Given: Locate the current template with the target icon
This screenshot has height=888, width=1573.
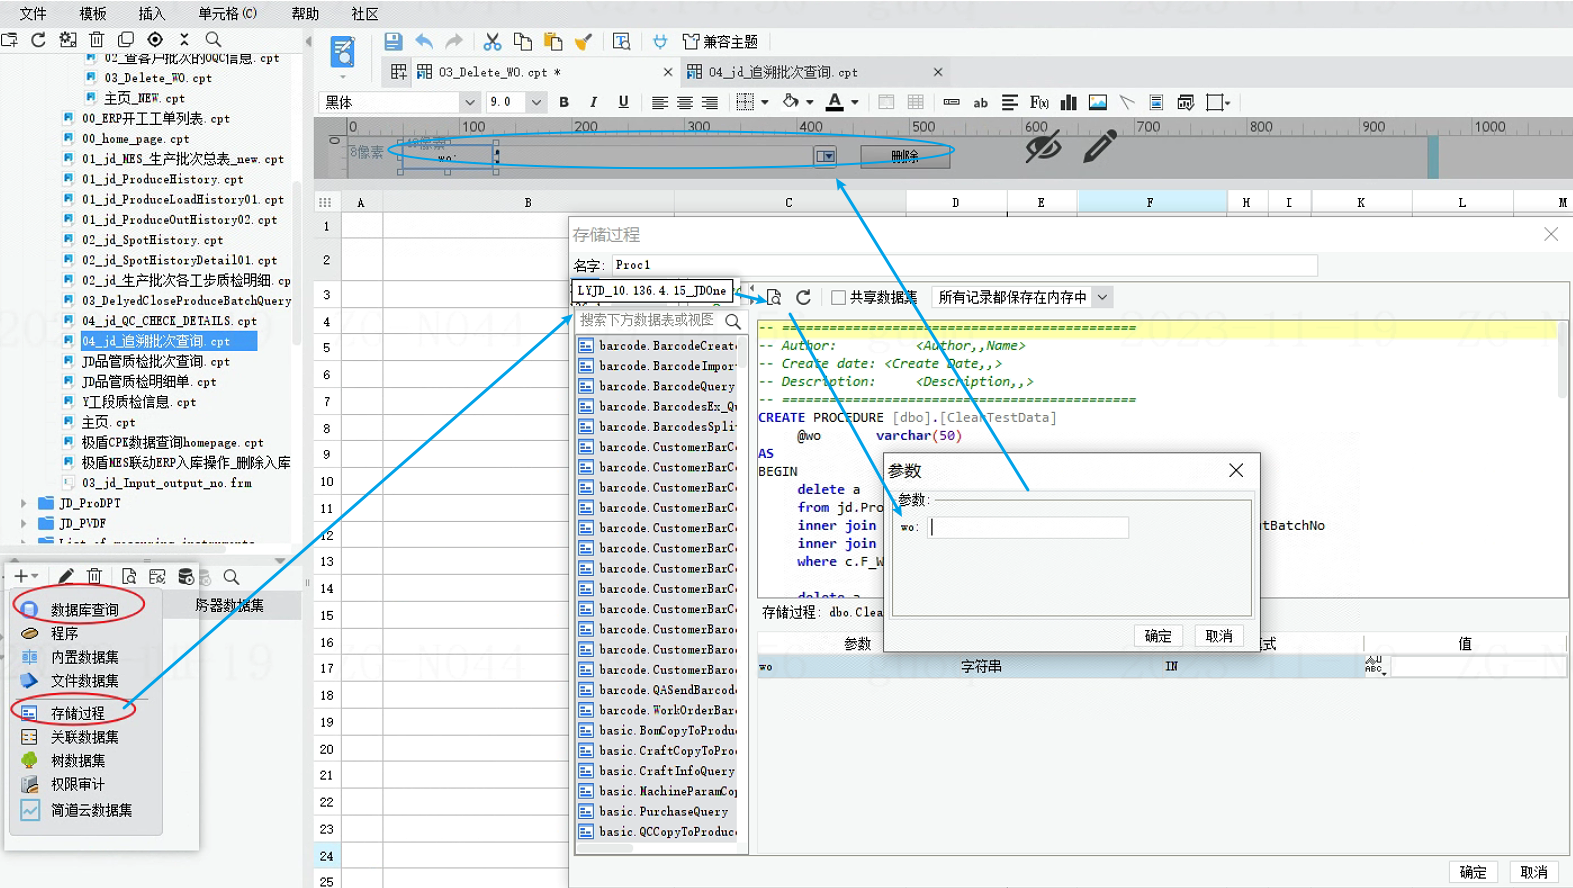Looking at the screenshot, I should tap(155, 39).
